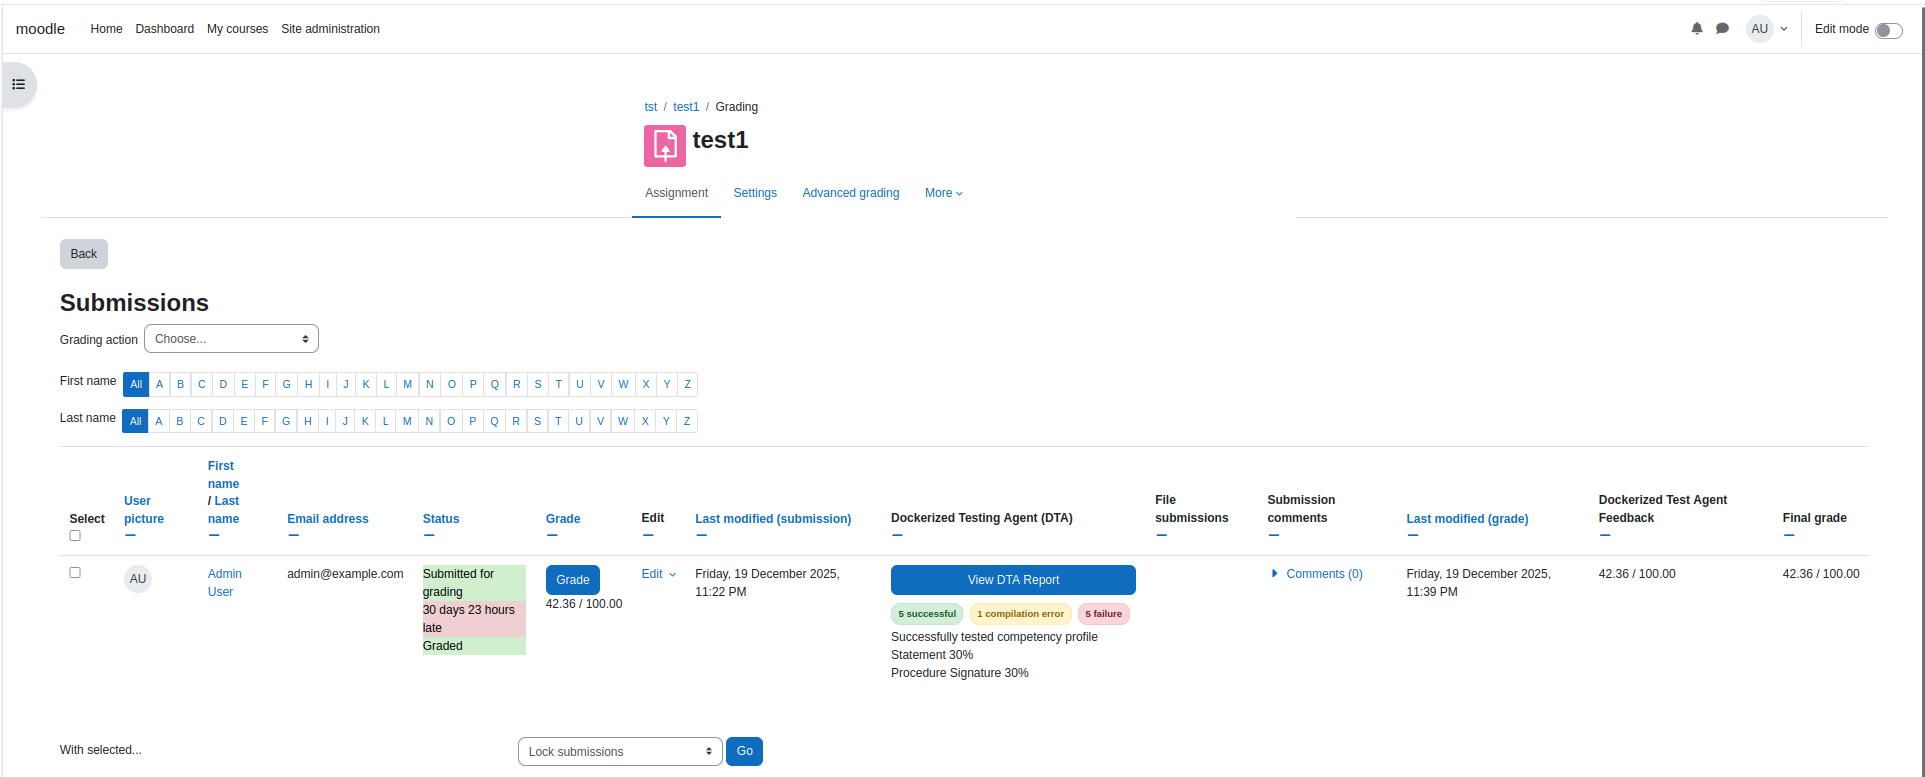Image resolution: width=1925 pixels, height=777 pixels.
Task: Filter Last name by letter U
Action: [x=579, y=421]
